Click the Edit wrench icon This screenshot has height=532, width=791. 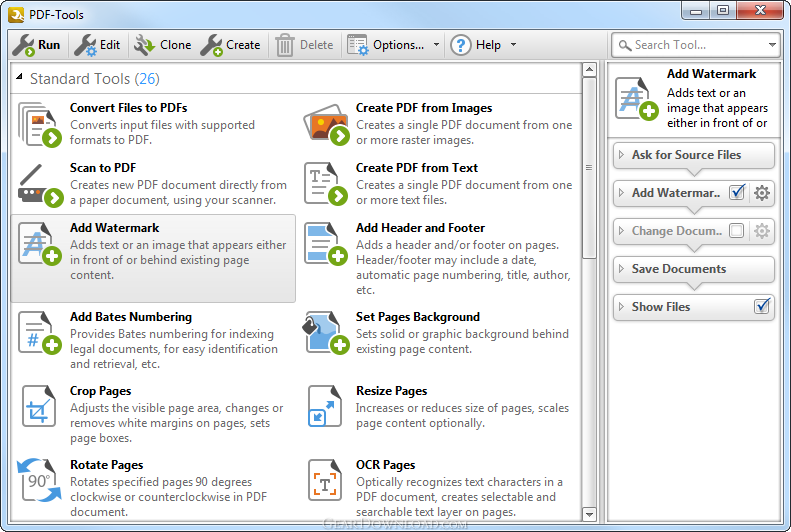(x=85, y=45)
